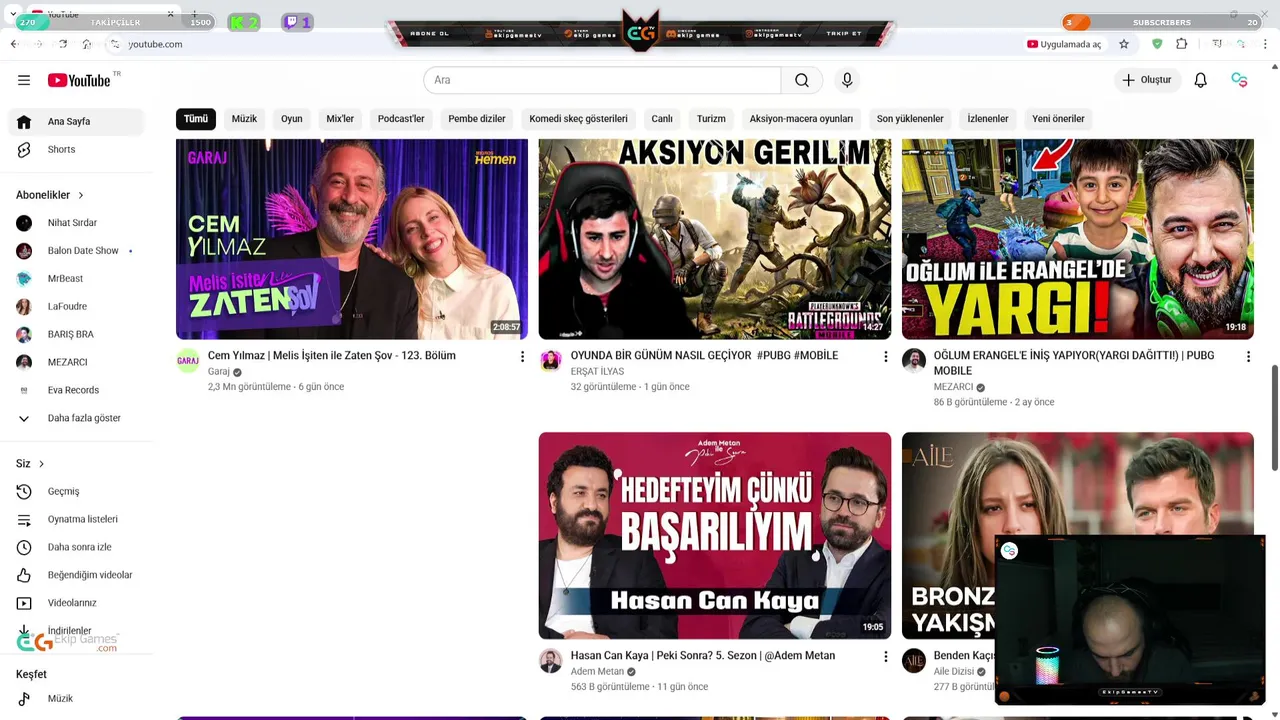
Task: Select the İzlenenler filter chip
Action: click(988, 118)
